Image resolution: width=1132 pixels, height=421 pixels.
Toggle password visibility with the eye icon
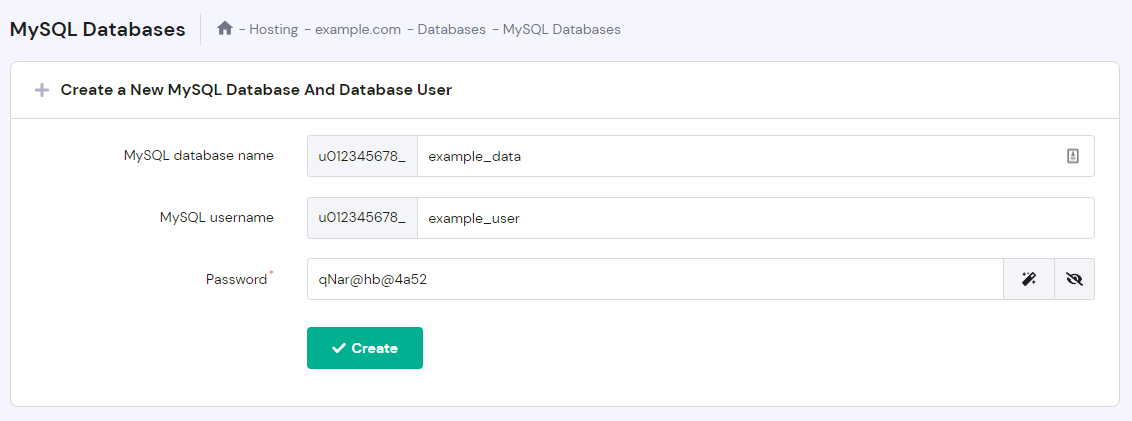(1074, 280)
